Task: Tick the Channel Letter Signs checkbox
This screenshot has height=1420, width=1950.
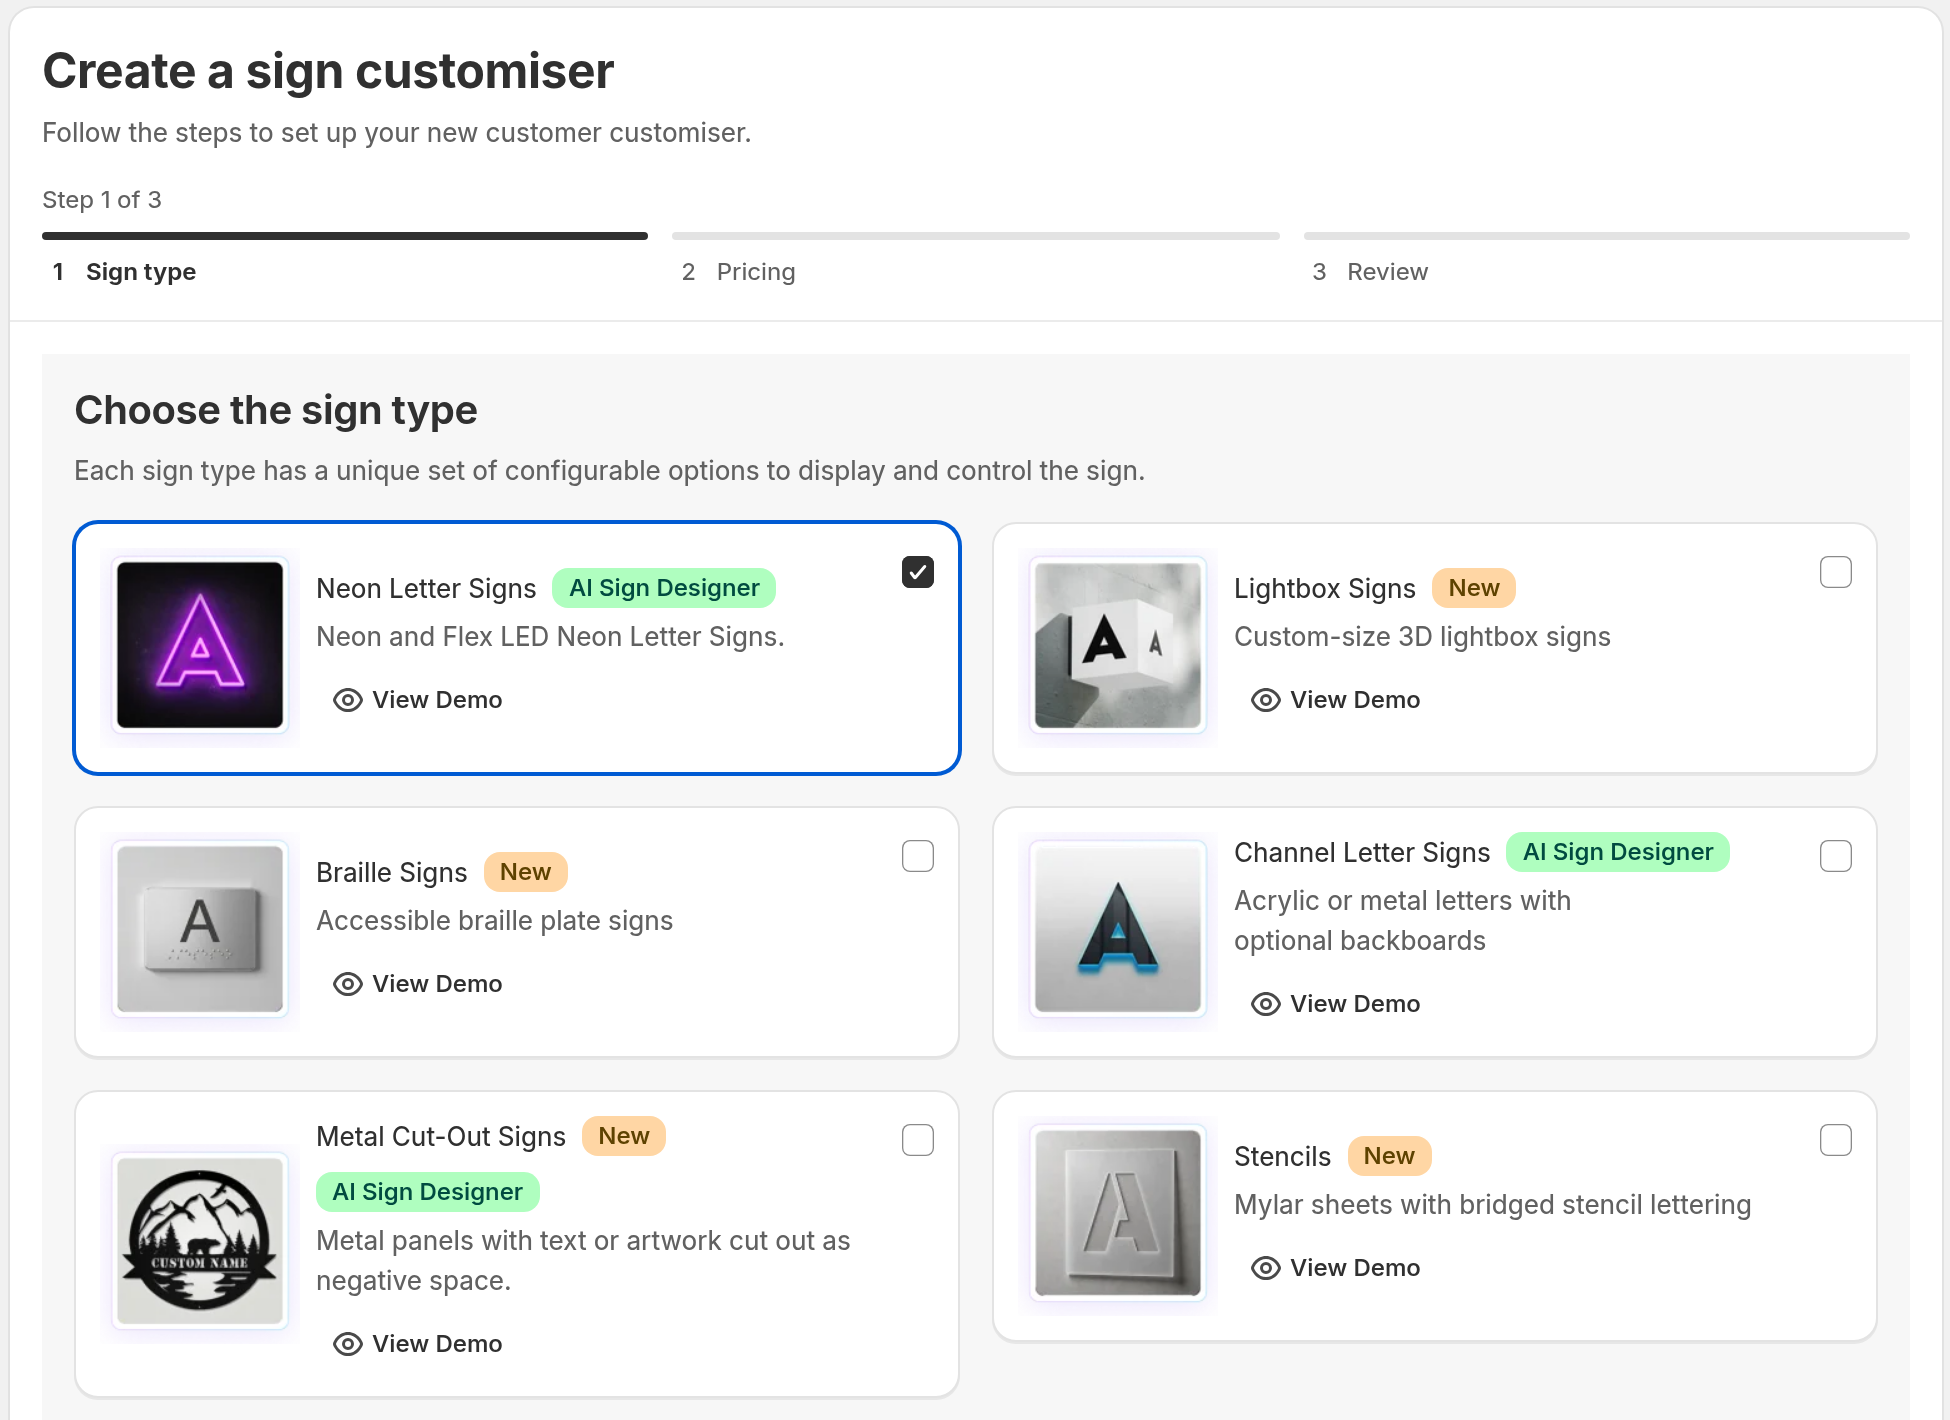Action: pyautogui.click(x=1835, y=856)
